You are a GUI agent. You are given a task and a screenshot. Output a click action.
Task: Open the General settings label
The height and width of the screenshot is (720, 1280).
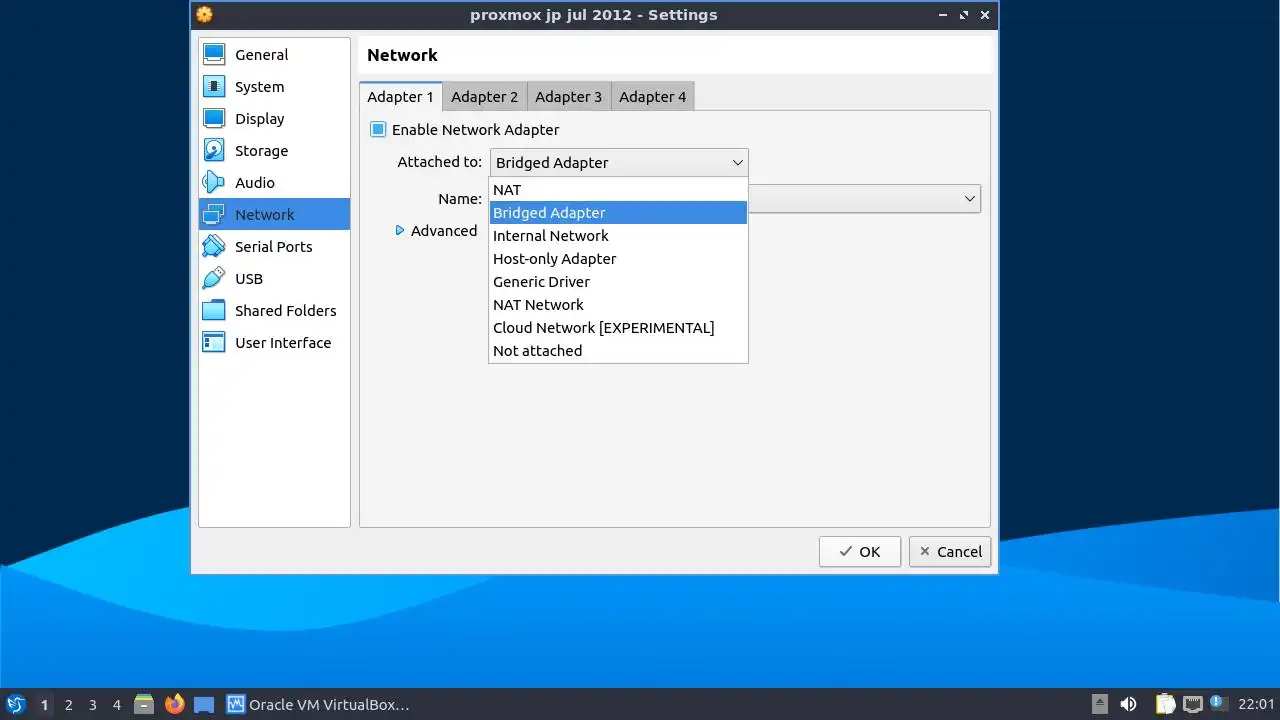coord(261,54)
